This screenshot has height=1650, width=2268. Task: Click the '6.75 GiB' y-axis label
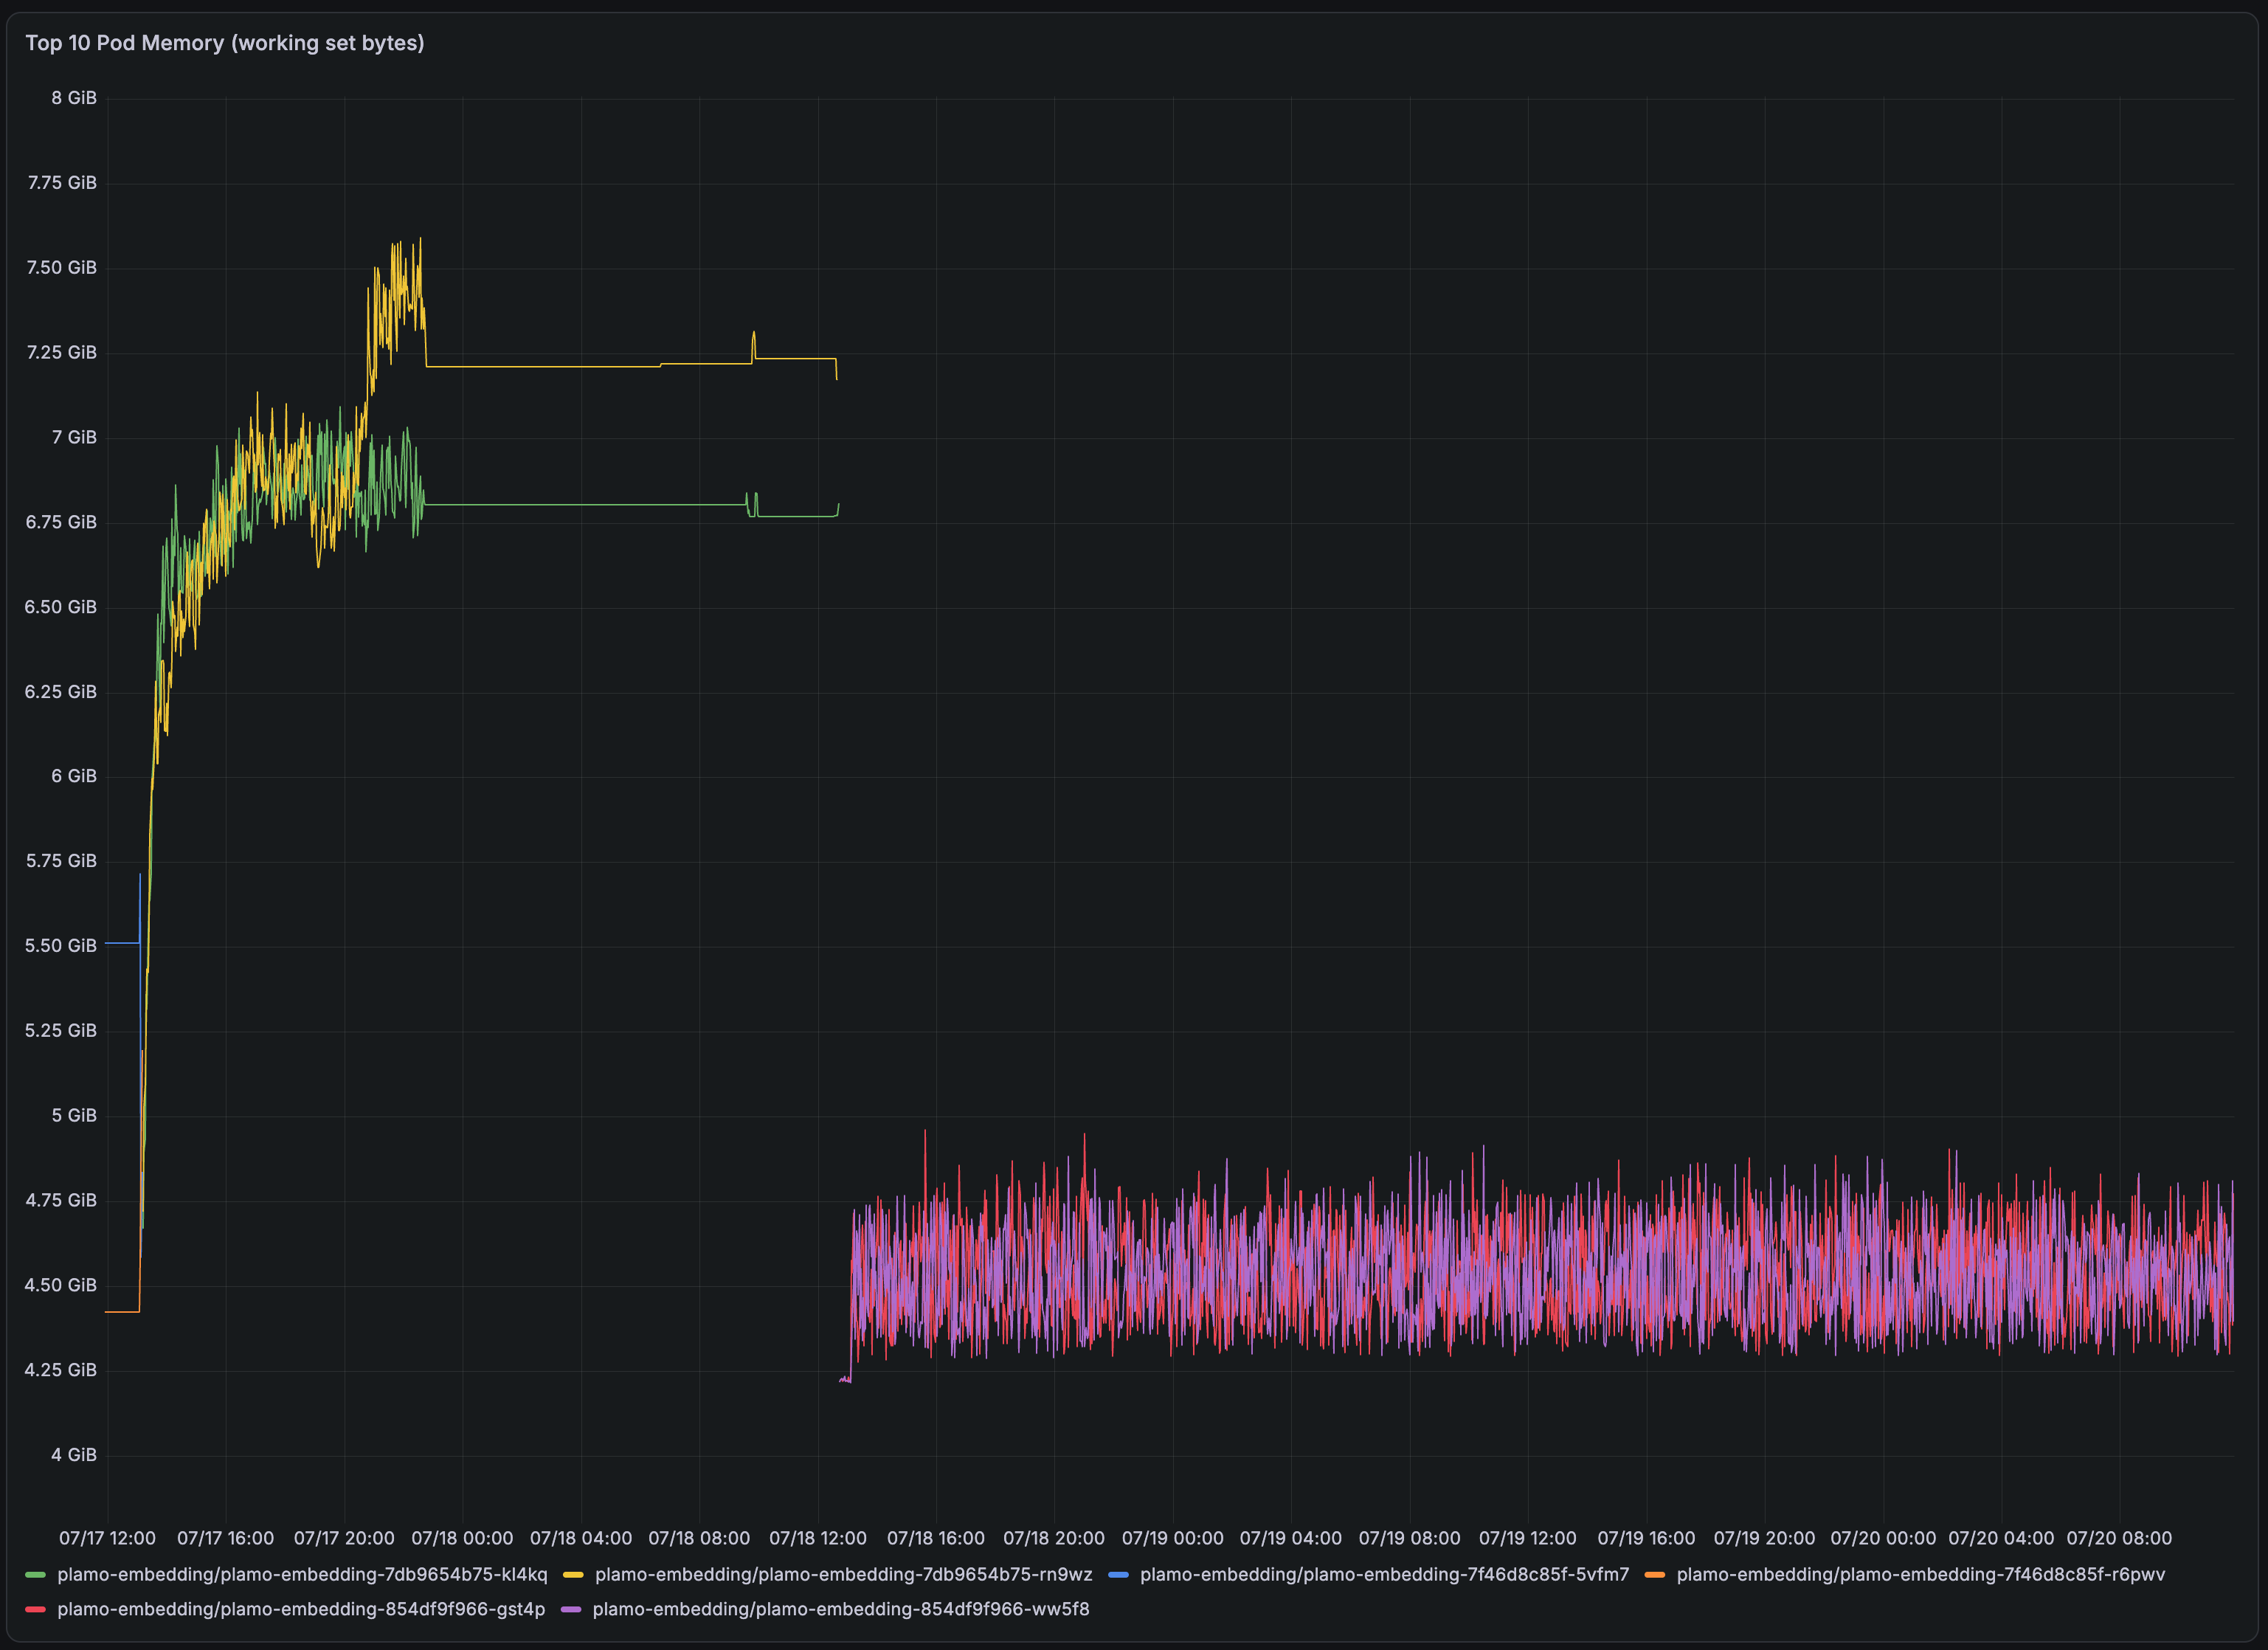[61, 522]
